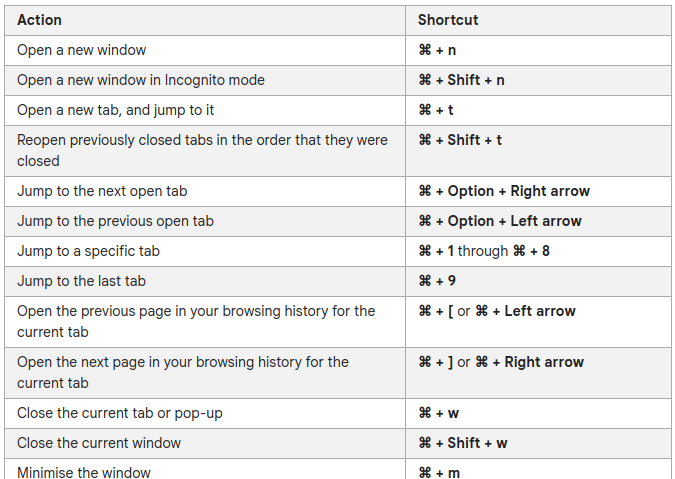
Task: Select the 'Open a new window' row text
Action: pos(81,50)
